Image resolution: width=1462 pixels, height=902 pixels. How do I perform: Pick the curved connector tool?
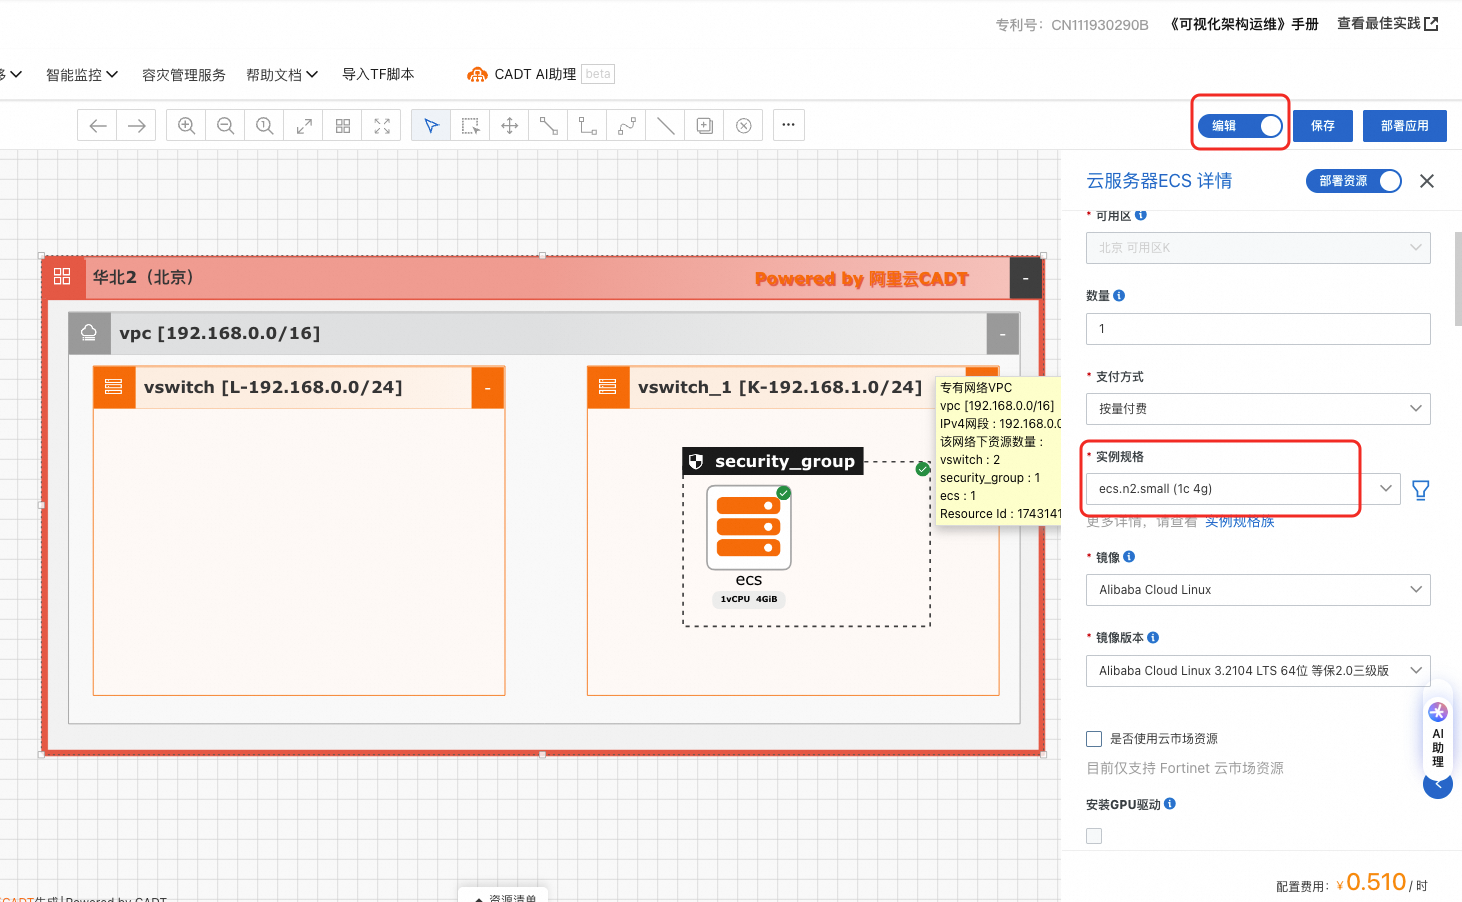tap(626, 125)
